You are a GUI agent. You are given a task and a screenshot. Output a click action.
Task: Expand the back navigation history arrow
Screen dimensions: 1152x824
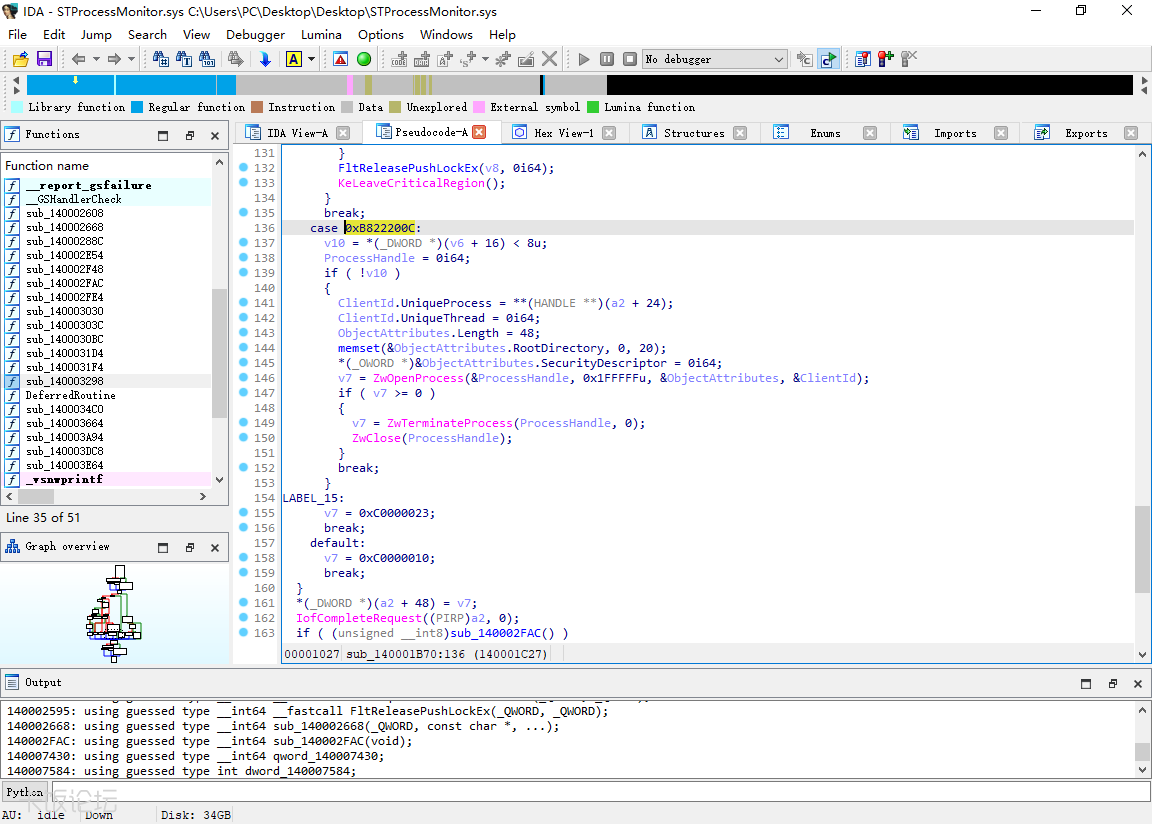[x=95, y=59]
